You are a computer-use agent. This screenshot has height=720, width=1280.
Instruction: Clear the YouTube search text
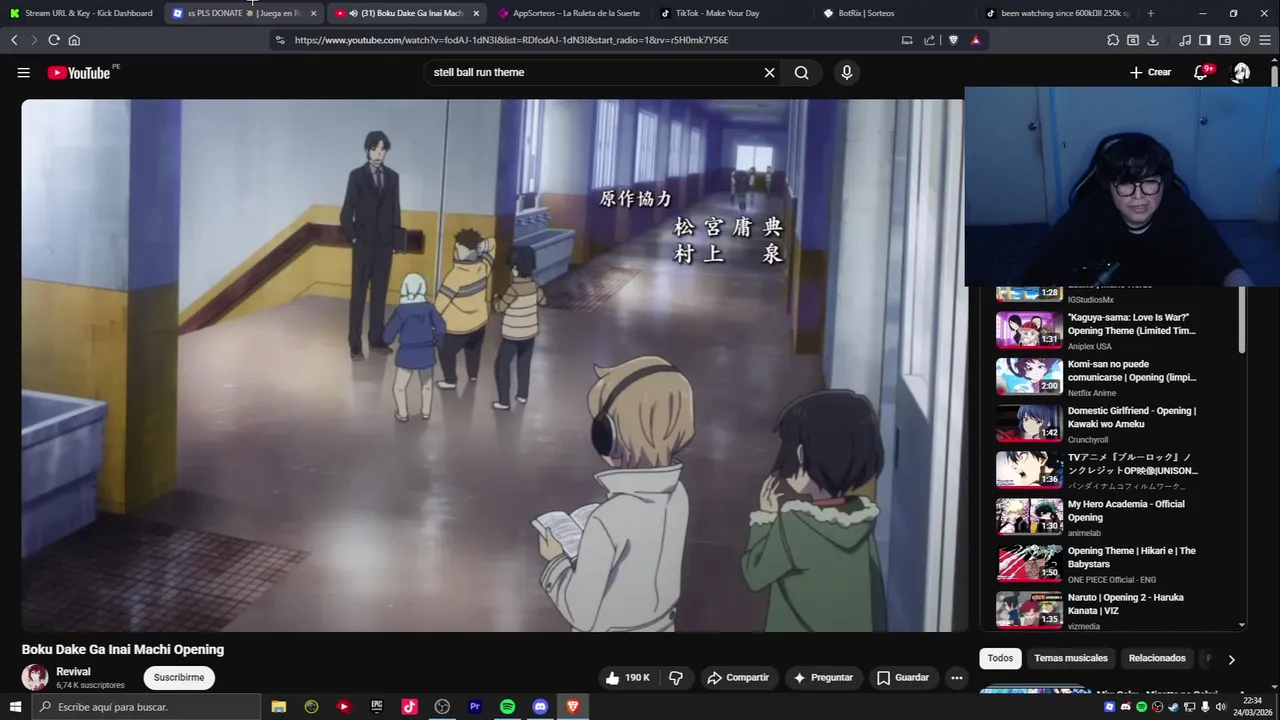click(769, 72)
